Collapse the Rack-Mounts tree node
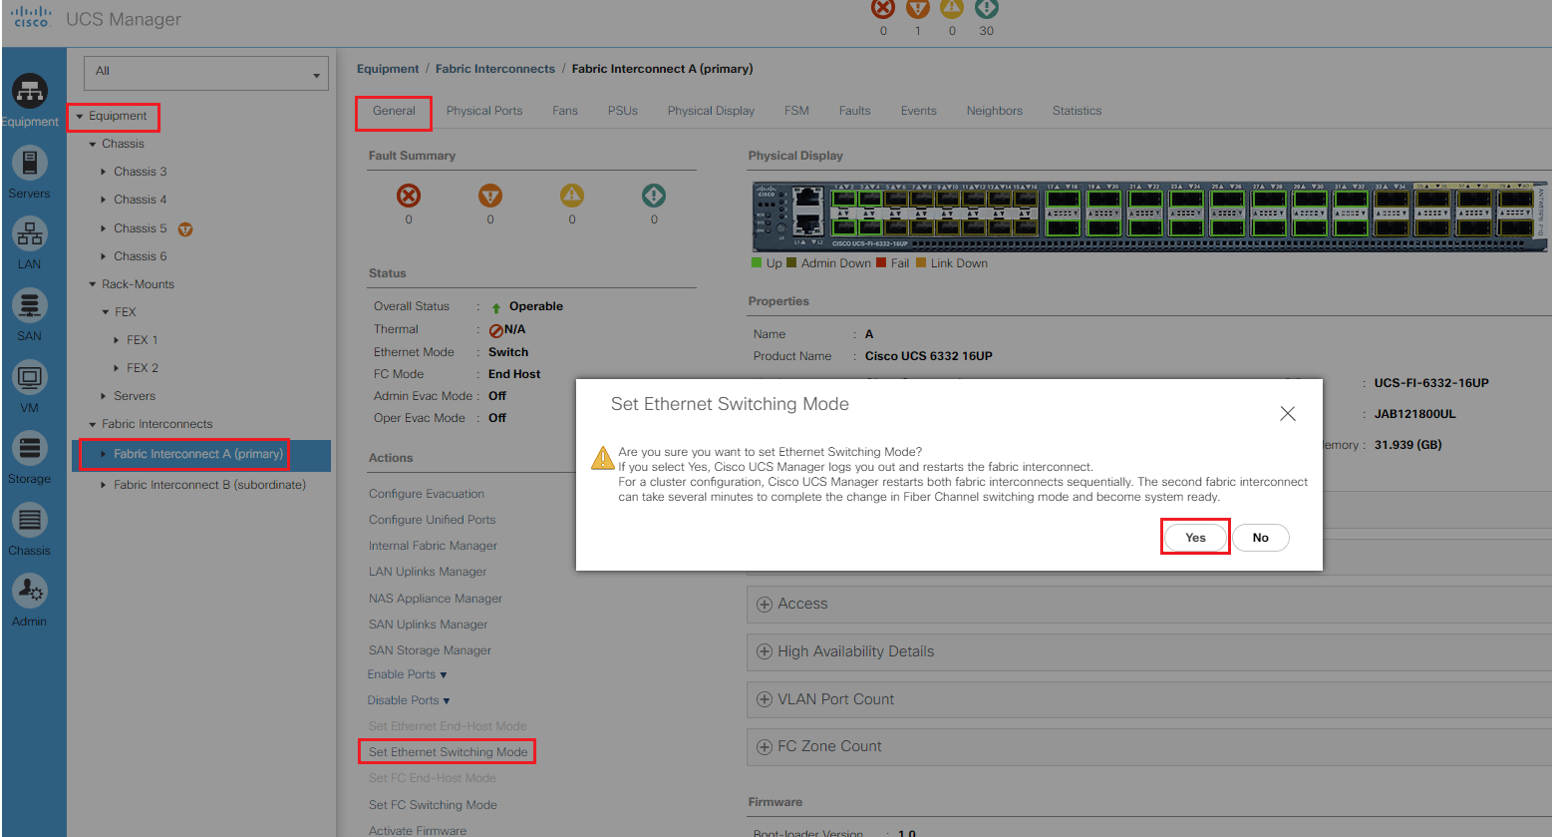 (x=93, y=285)
